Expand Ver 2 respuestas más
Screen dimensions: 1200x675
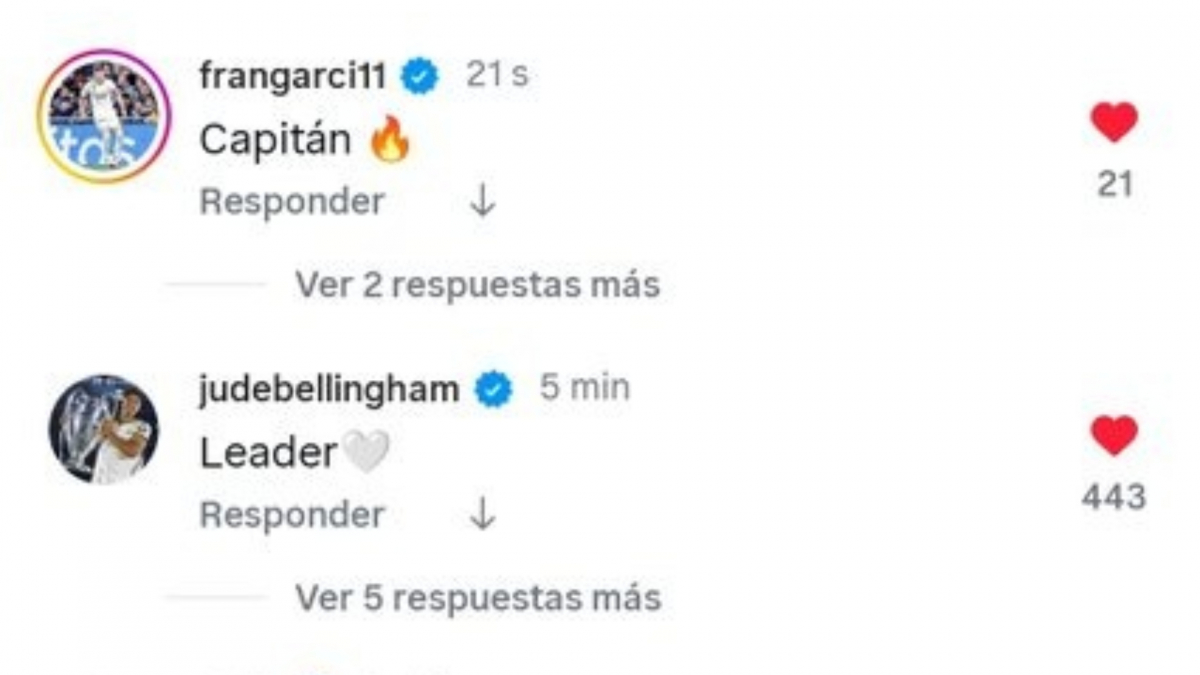(477, 285)
